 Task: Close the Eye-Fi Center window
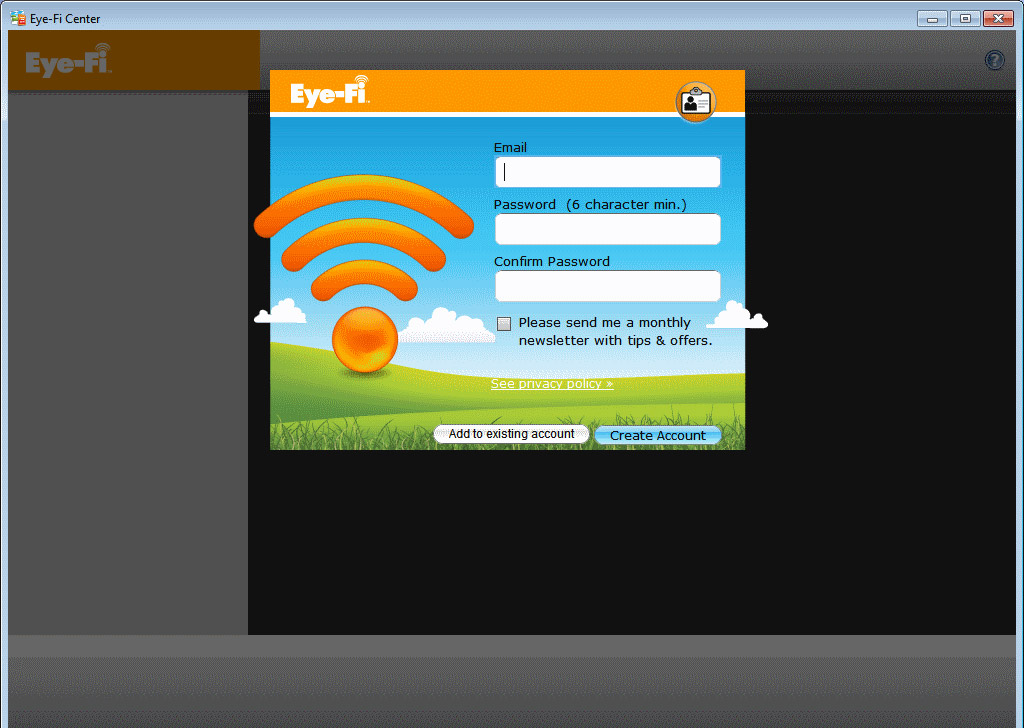[x=998, y=19]
